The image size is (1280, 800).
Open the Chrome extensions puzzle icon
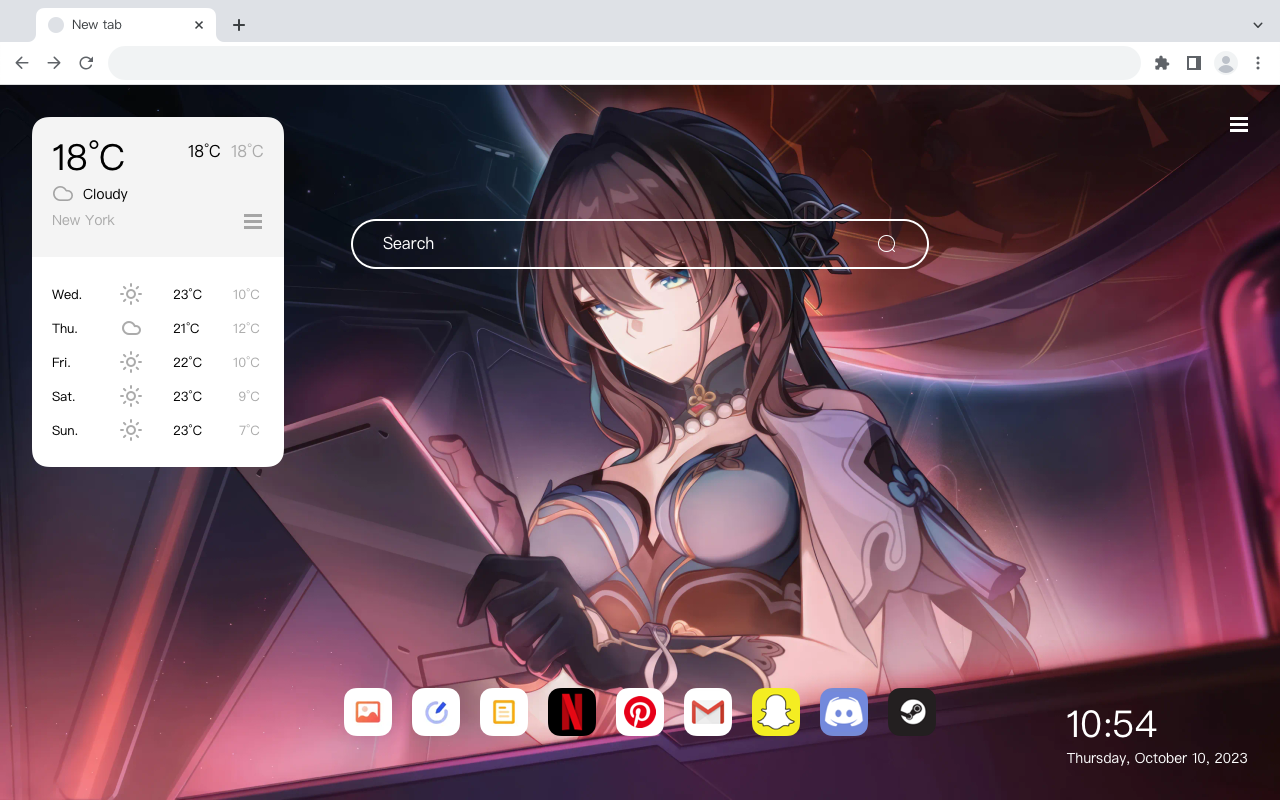[1161, 63]
